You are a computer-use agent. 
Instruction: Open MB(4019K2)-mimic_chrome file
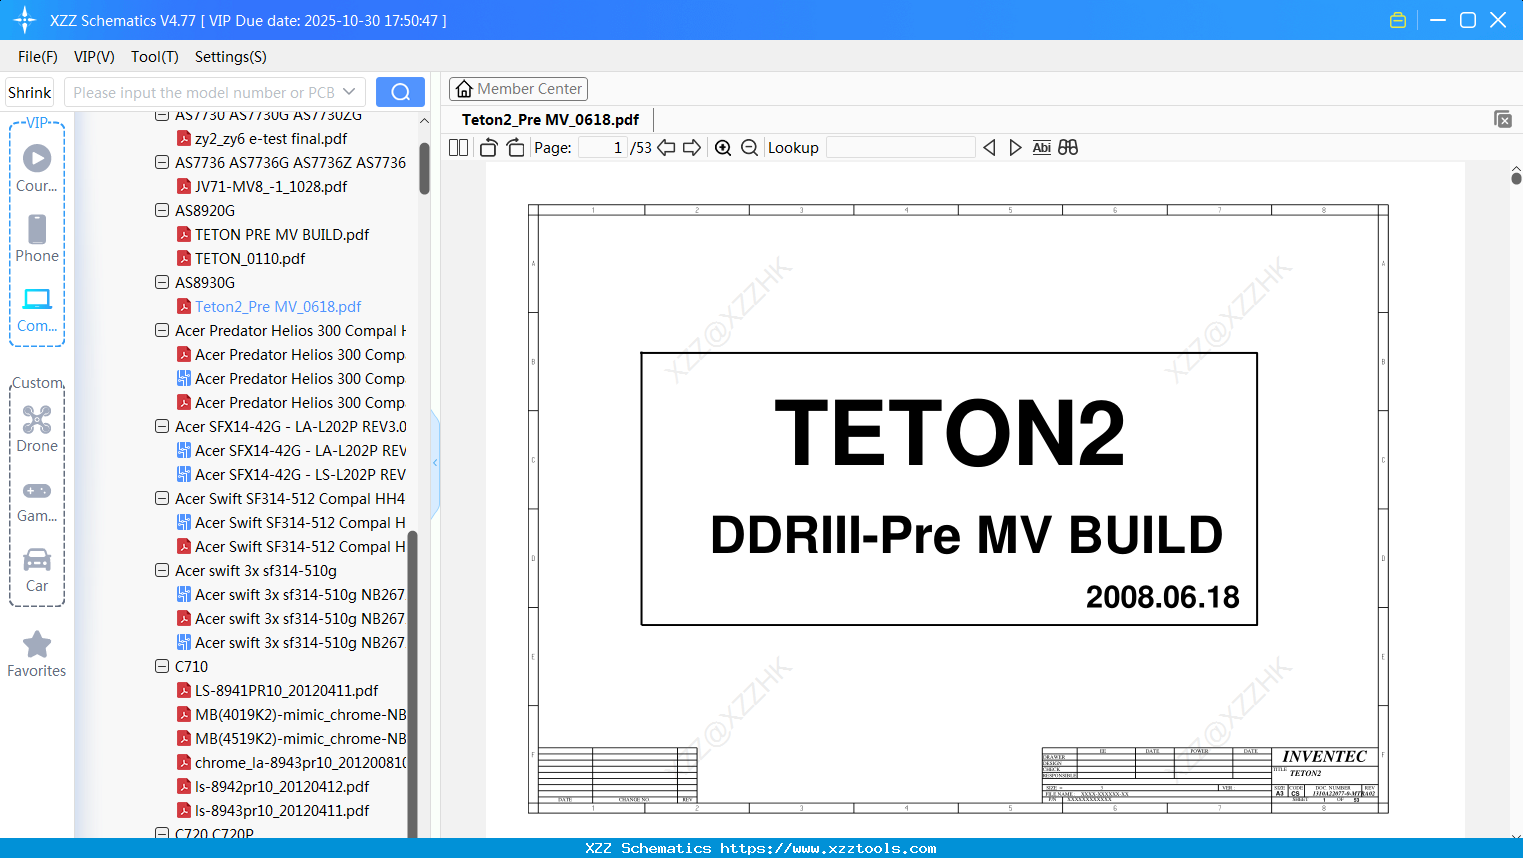point(300,714)
